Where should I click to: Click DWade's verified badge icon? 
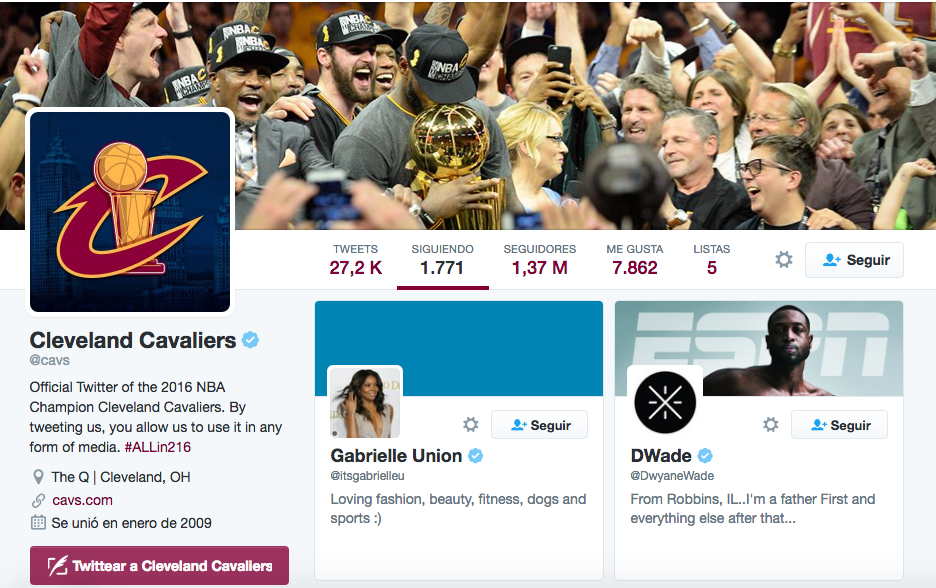[705, 456]
